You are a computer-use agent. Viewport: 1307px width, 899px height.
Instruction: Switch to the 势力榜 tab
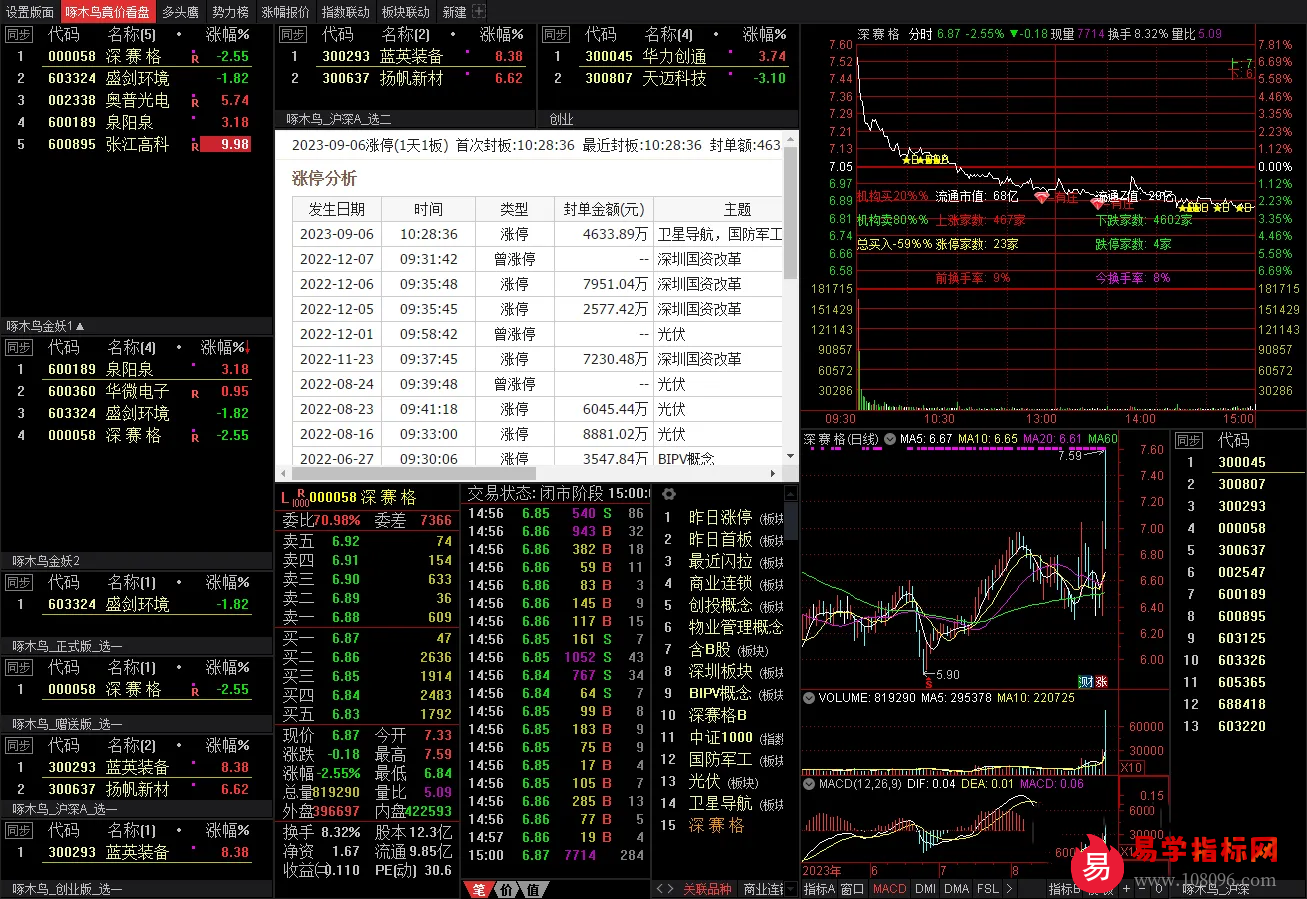230,12
